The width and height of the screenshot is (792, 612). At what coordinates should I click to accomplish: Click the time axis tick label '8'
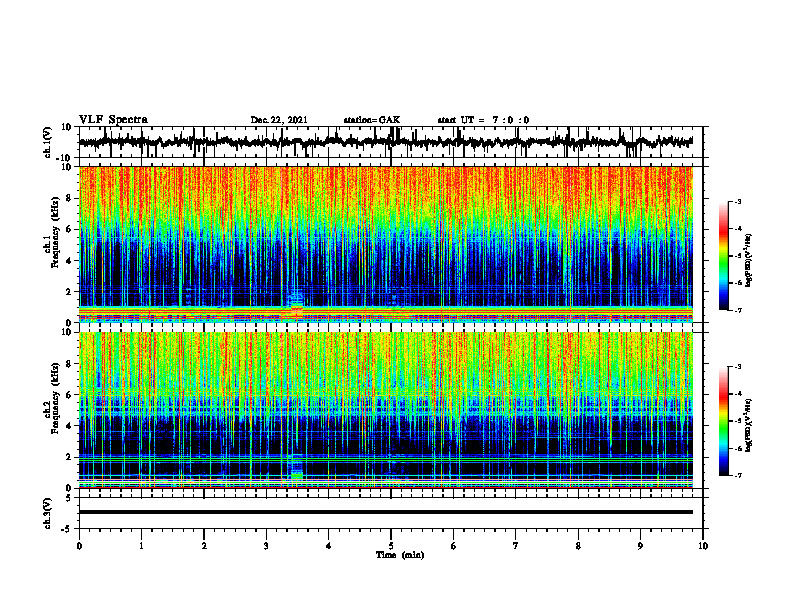click(578, 546)
